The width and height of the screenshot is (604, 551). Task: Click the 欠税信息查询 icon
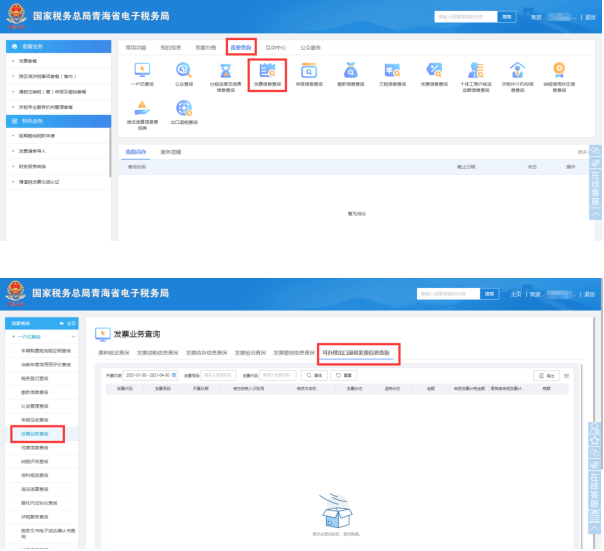click(x=392, y=72)
